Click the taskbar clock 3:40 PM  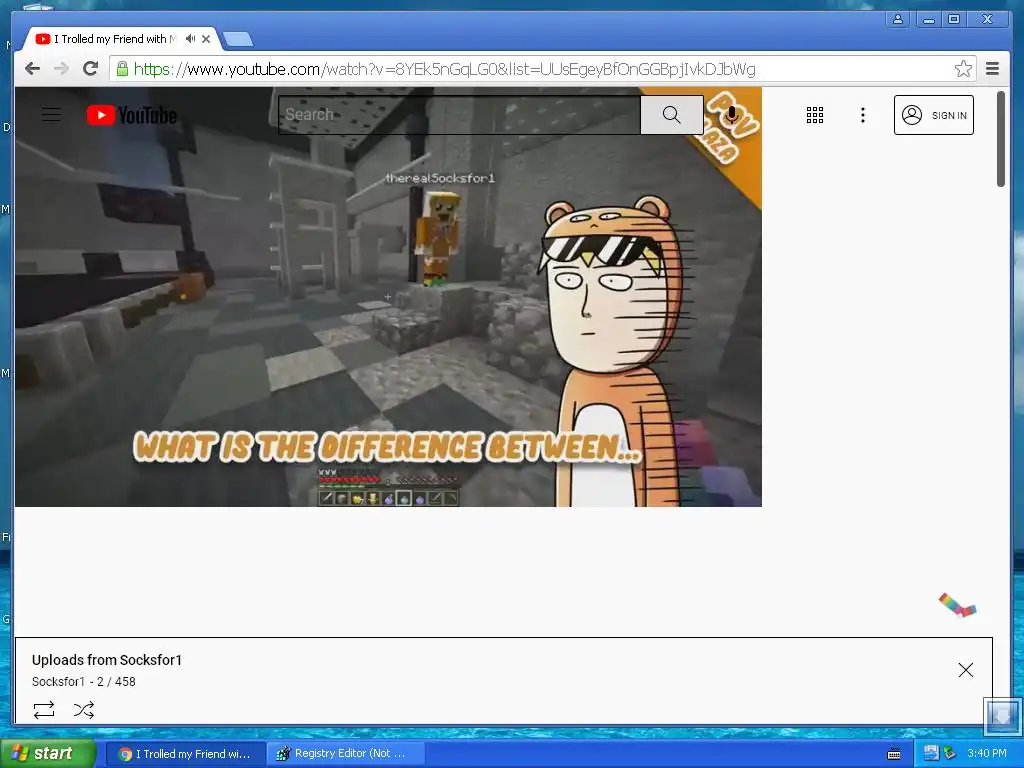[x=987, y=754]
